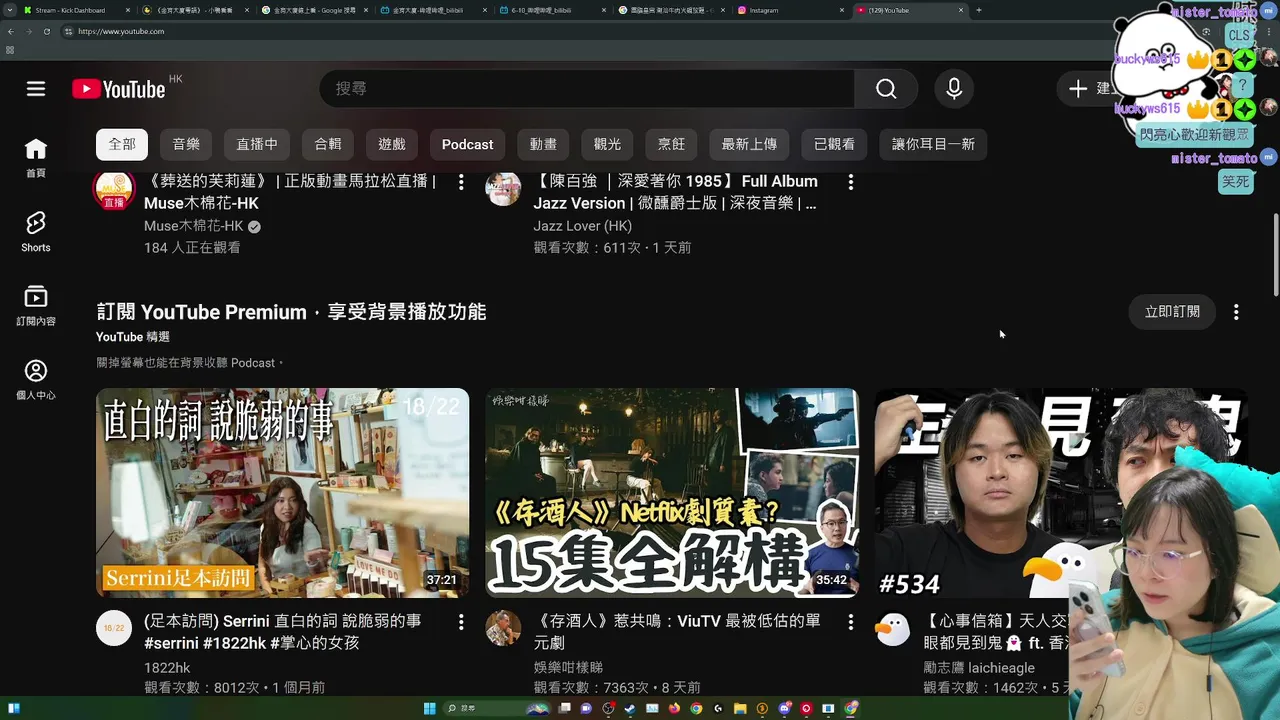Open File Explorer from the taskbar
Viewport: 1280px width, 720px height.
(740, 708)
